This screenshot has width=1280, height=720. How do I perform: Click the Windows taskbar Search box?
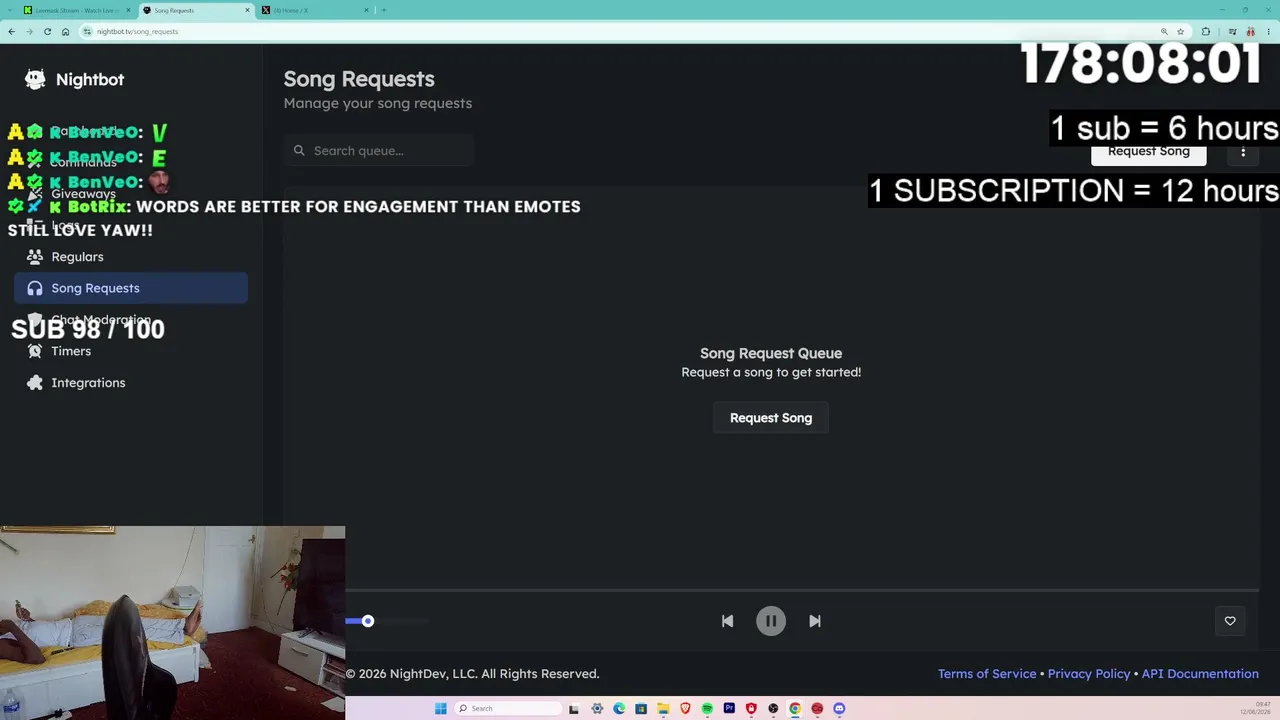click(x=509, y=708)
